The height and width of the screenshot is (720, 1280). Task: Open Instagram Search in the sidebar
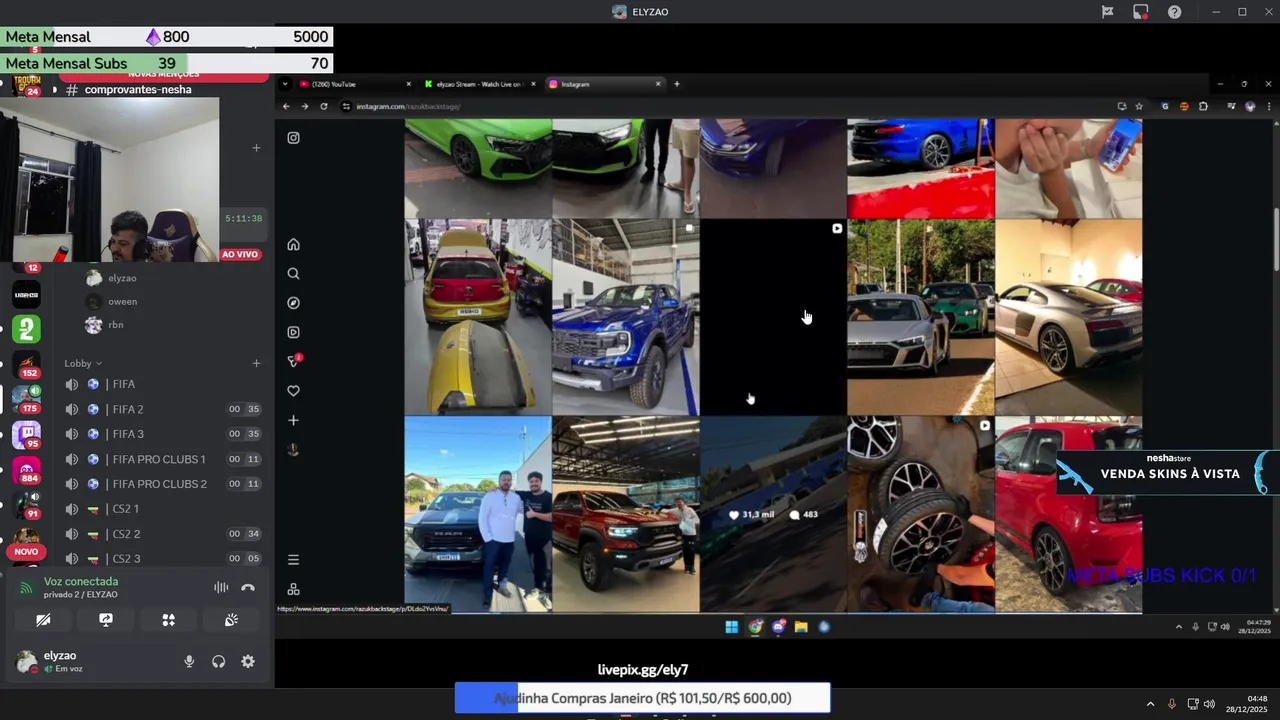(x=293, y=273)
